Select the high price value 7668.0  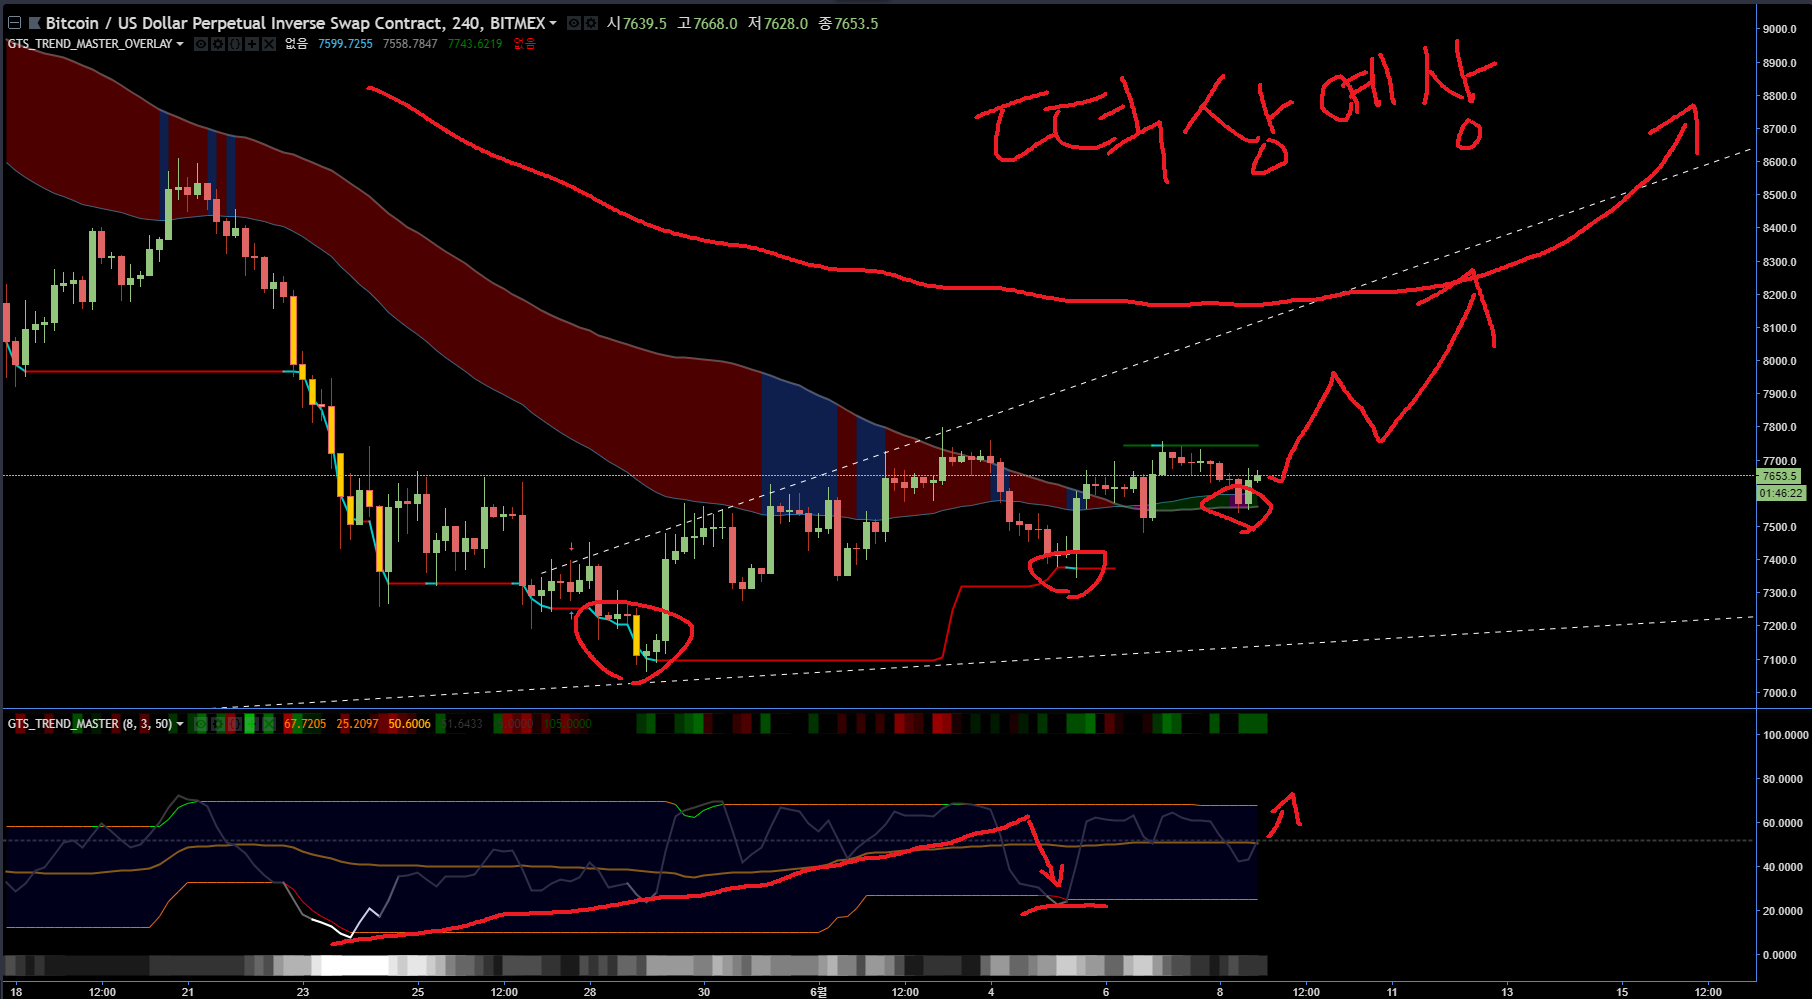click(x=715, y=23)
